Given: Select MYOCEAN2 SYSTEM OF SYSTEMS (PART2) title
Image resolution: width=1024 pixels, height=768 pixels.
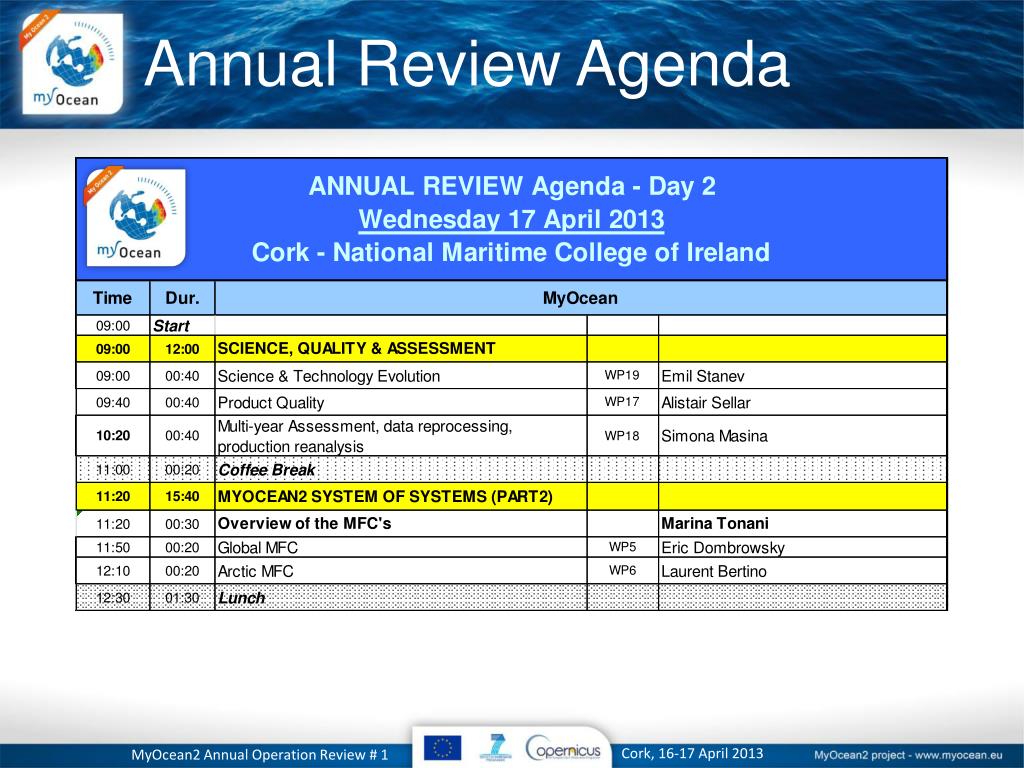Looking at the screenshot, I should pos(385,496).
